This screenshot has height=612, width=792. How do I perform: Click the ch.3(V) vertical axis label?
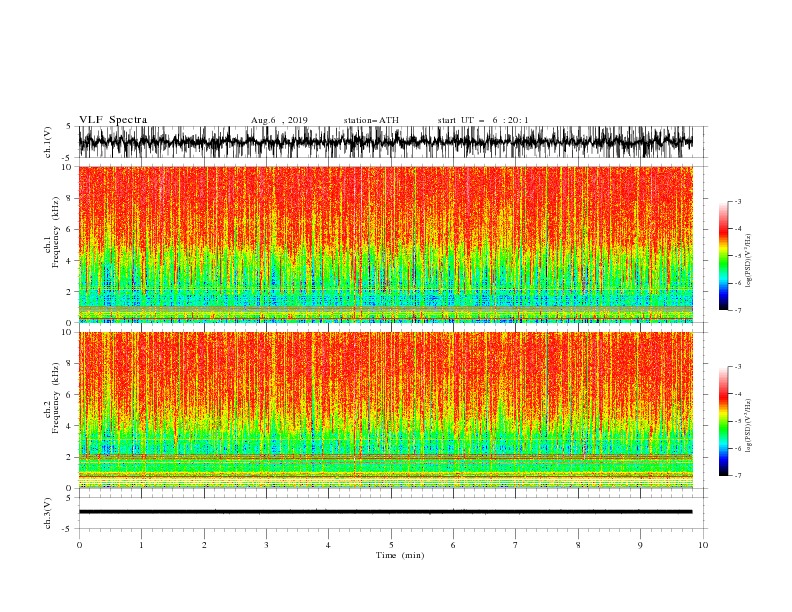click(x=48, y=513)
